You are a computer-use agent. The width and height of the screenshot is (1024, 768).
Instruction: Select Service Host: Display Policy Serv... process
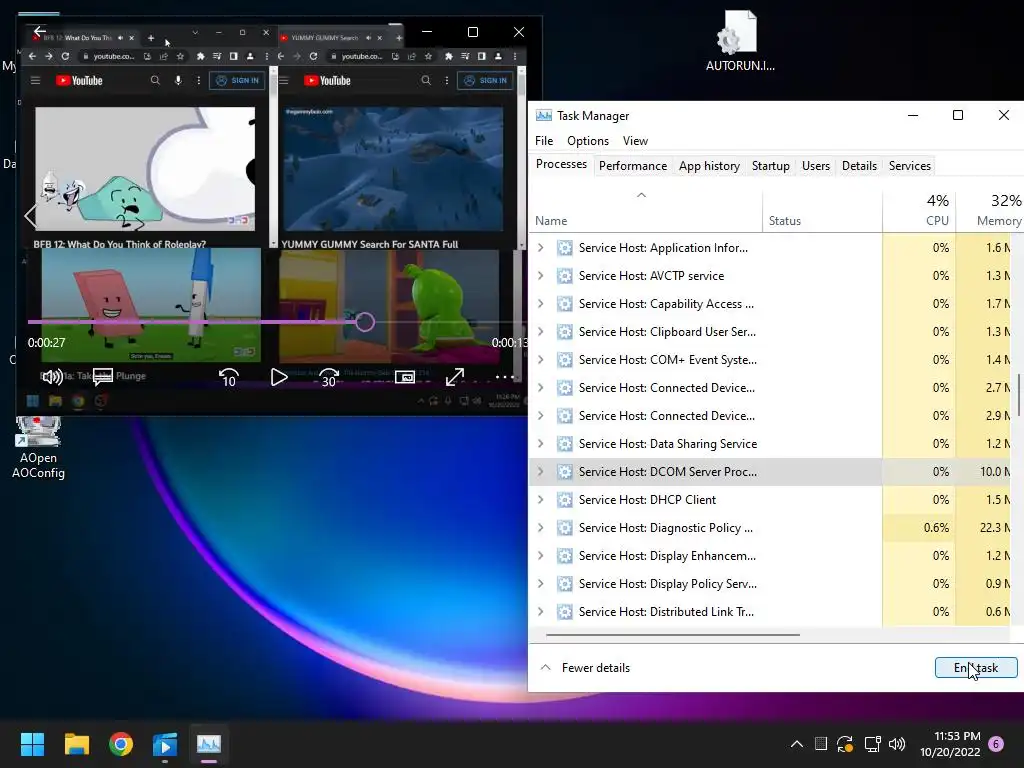(771, 584)
